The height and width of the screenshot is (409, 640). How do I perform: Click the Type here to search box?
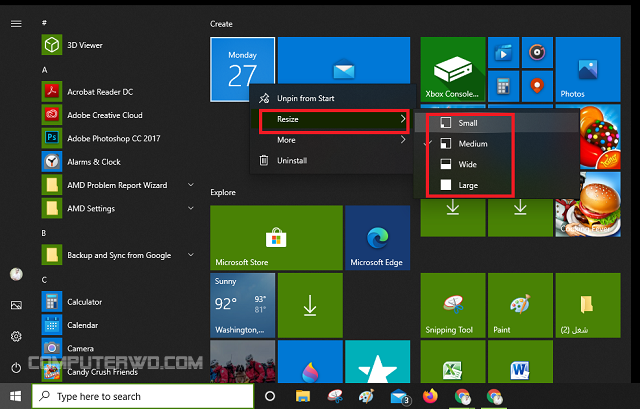pos(142,396)
